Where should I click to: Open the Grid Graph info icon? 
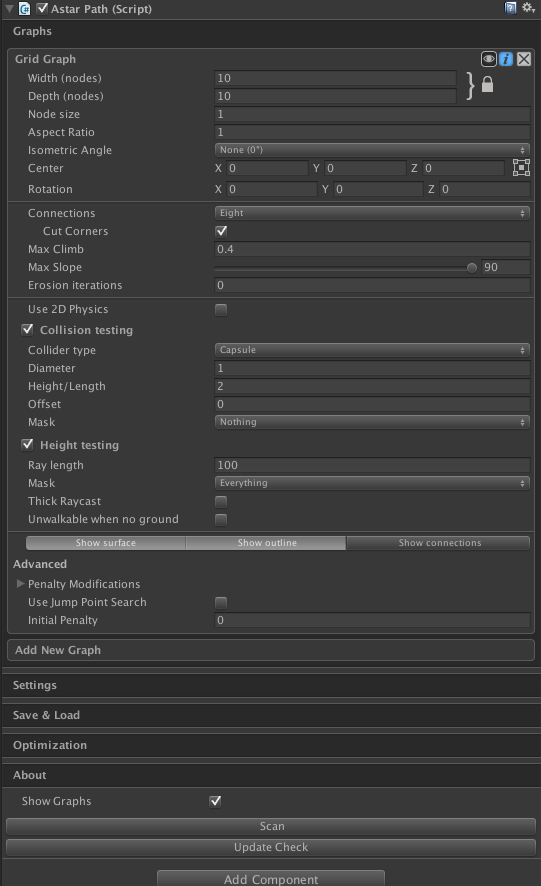(506, 59)
